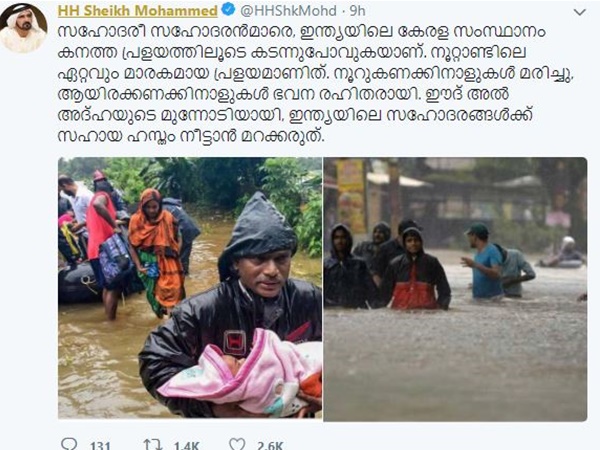Click the 131 replies count

(100, 445)
